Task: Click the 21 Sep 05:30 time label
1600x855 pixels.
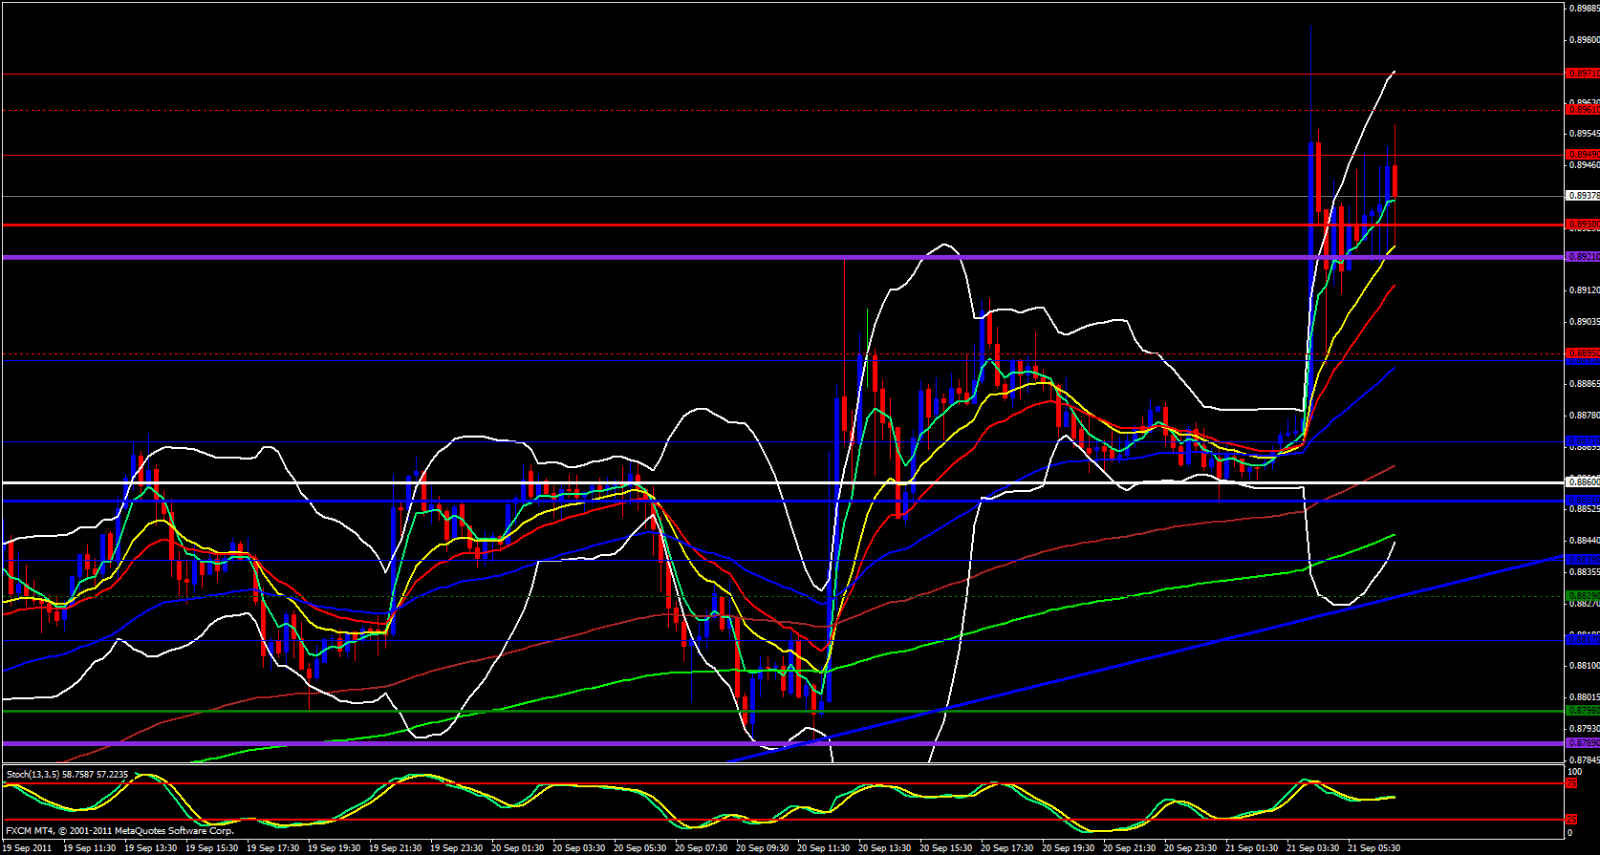Action: tap(1373, 848)
